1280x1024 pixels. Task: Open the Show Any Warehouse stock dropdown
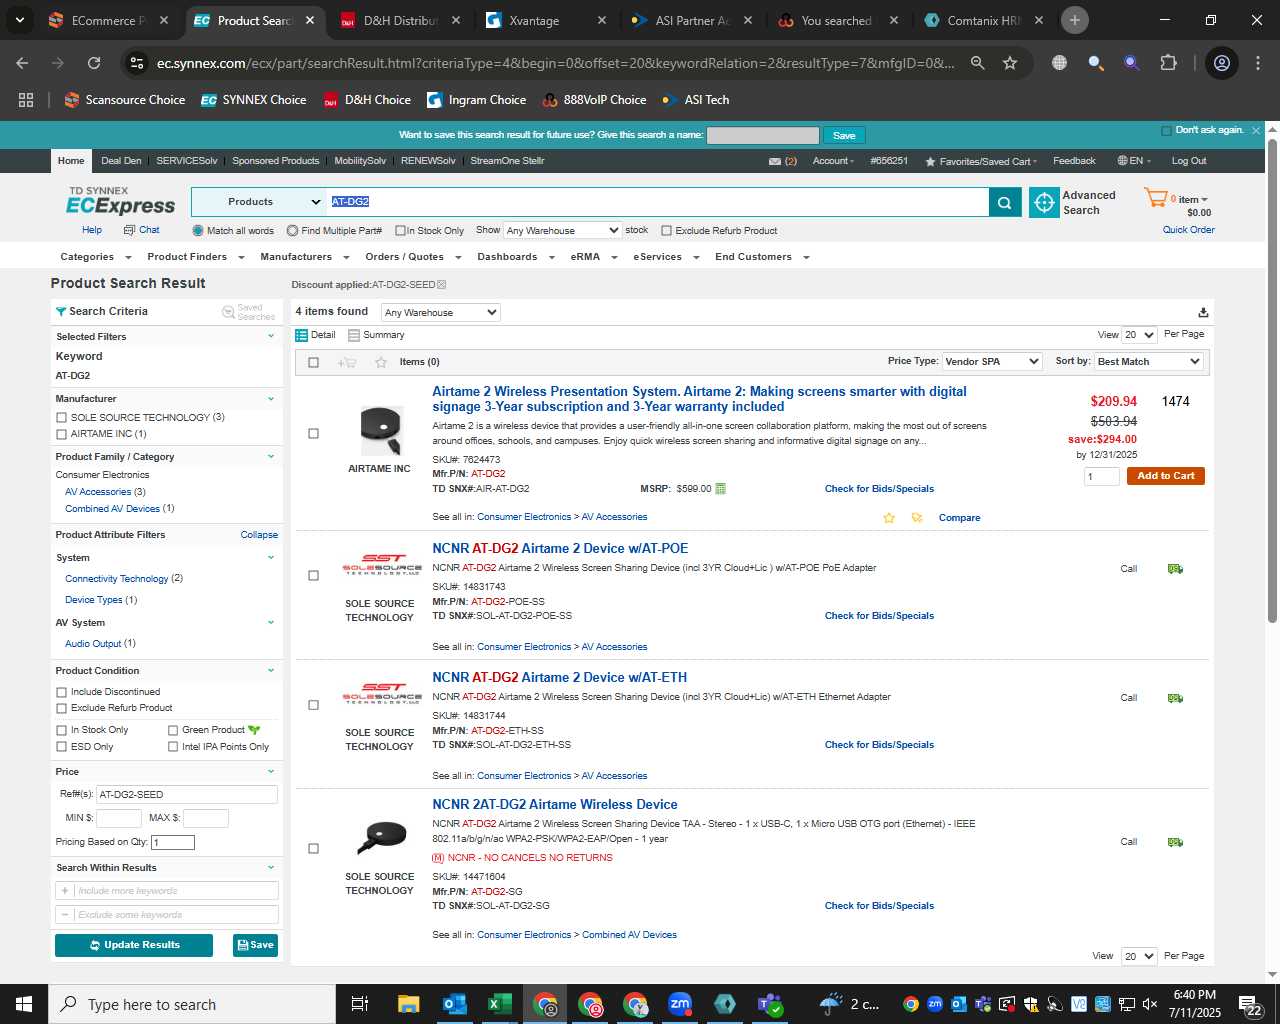pyautogui.click(x=562, y=231)
